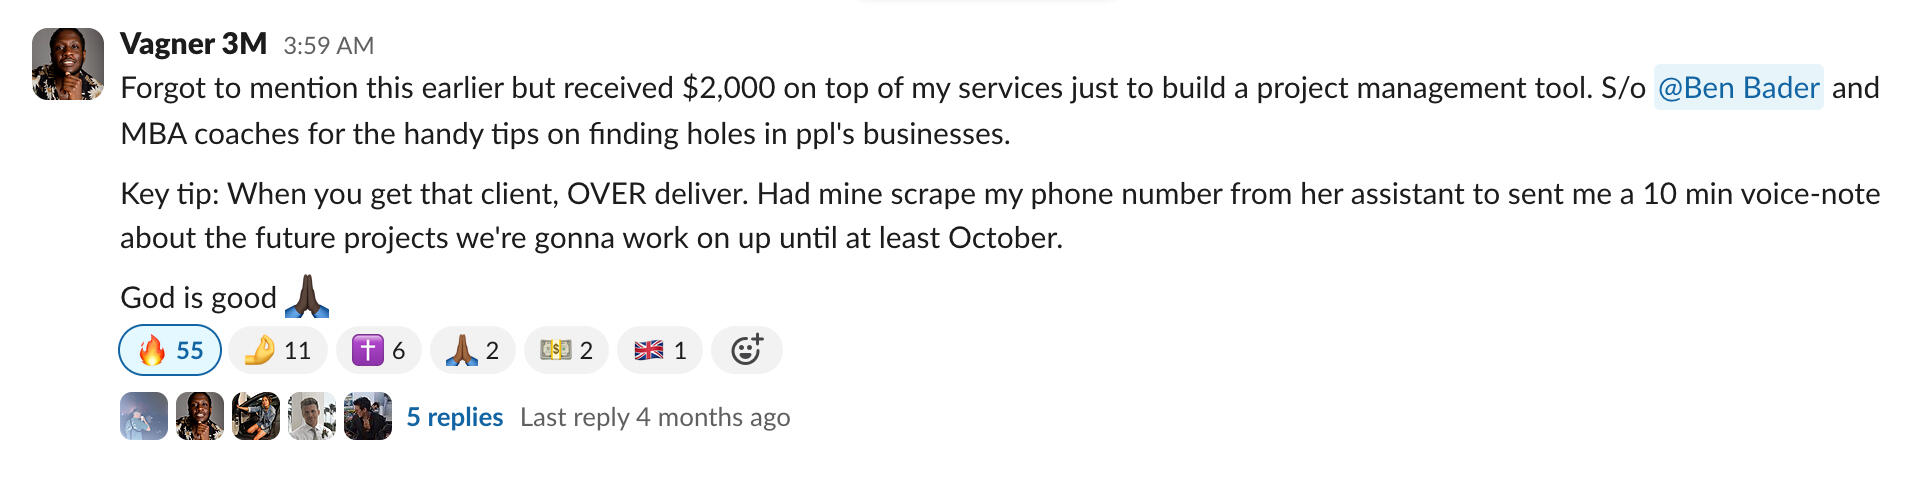Click thread avatar of man wearing tie
The image size is (1926, 482).
point(312,416)
